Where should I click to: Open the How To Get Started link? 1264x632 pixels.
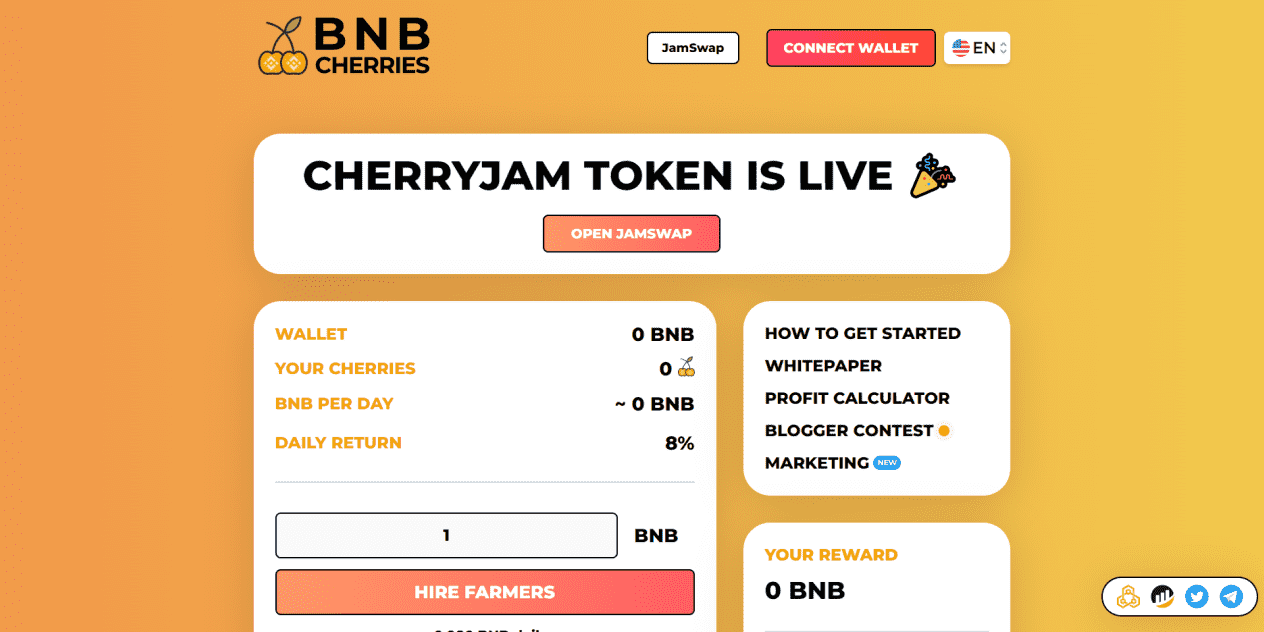pyautogui.click(x=863, y=333)
